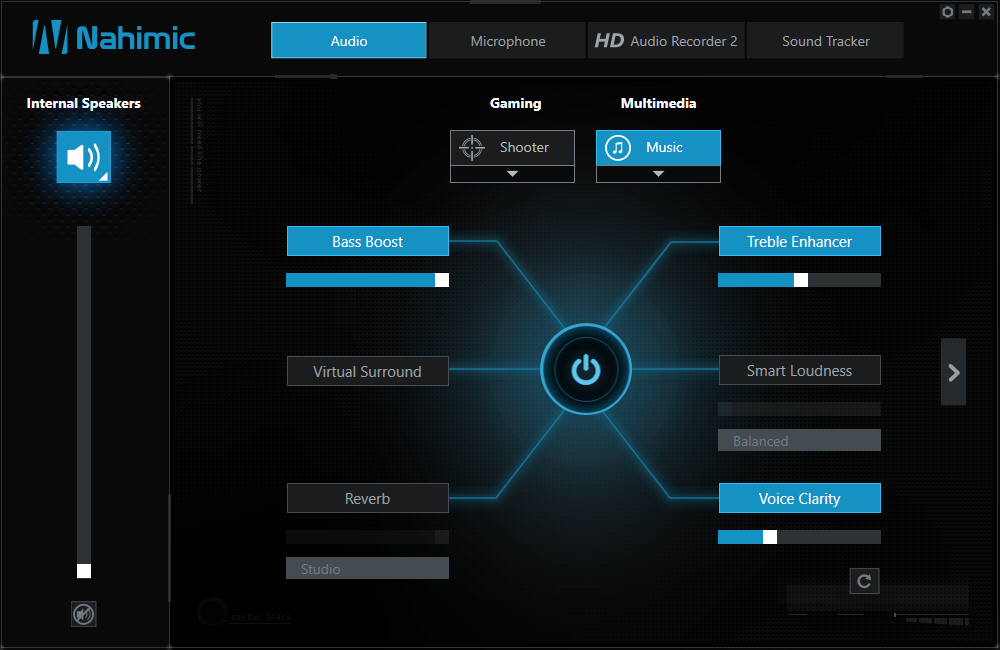Screen dimensions: 1000x650
Task: Click the Internal Speakers device icon
Action: pyautogui.click(x=84, y=157)
